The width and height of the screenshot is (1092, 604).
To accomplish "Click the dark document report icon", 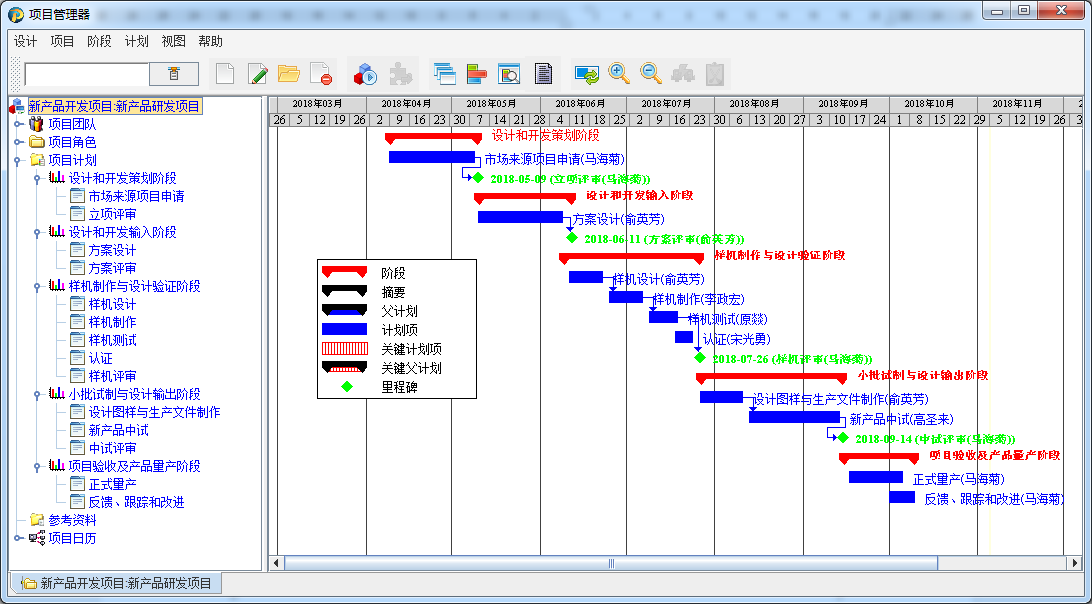I will (543, 73).
